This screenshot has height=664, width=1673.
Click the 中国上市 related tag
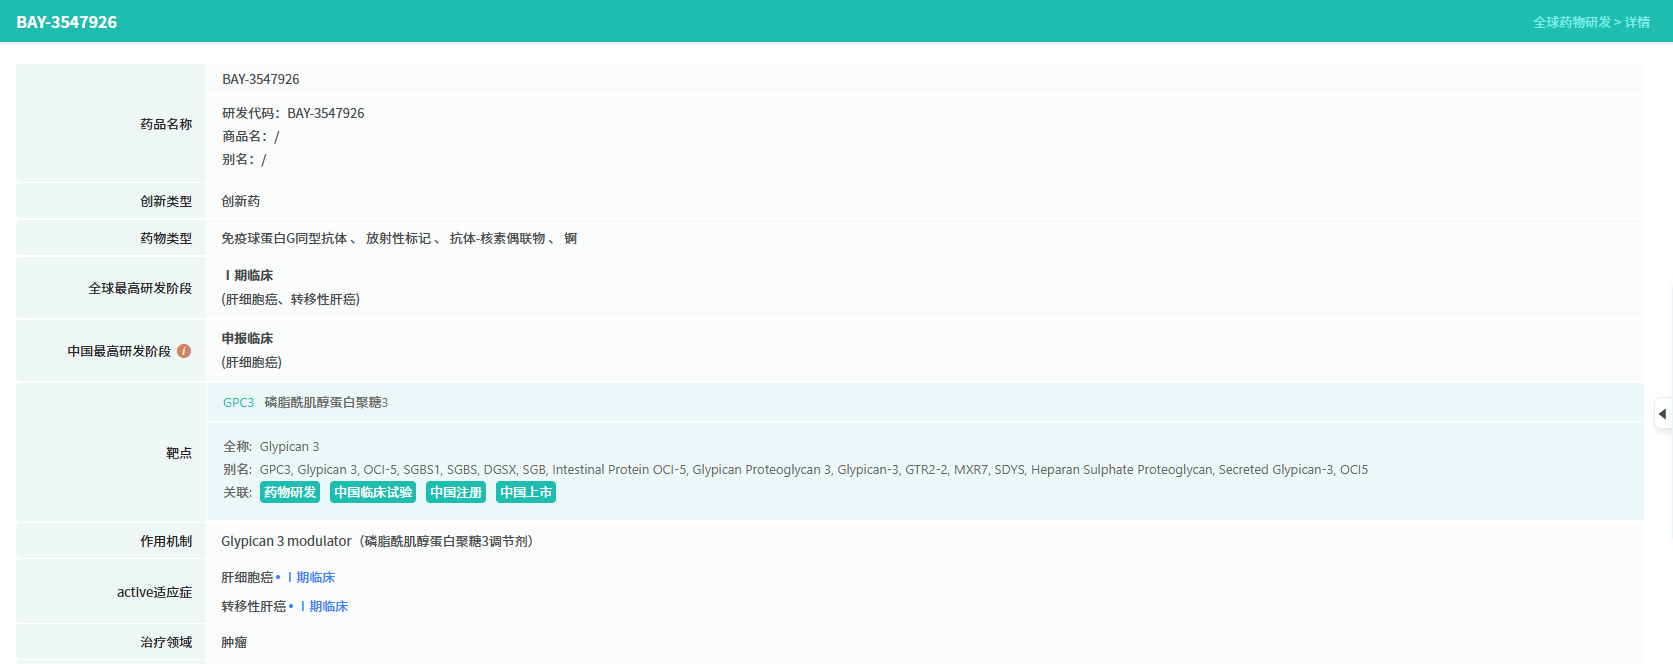pos(526,492)
